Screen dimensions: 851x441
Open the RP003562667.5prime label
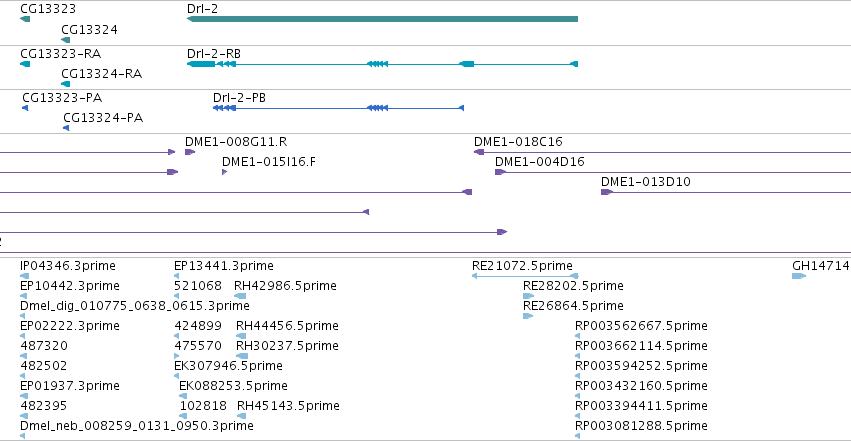point(642,325)
